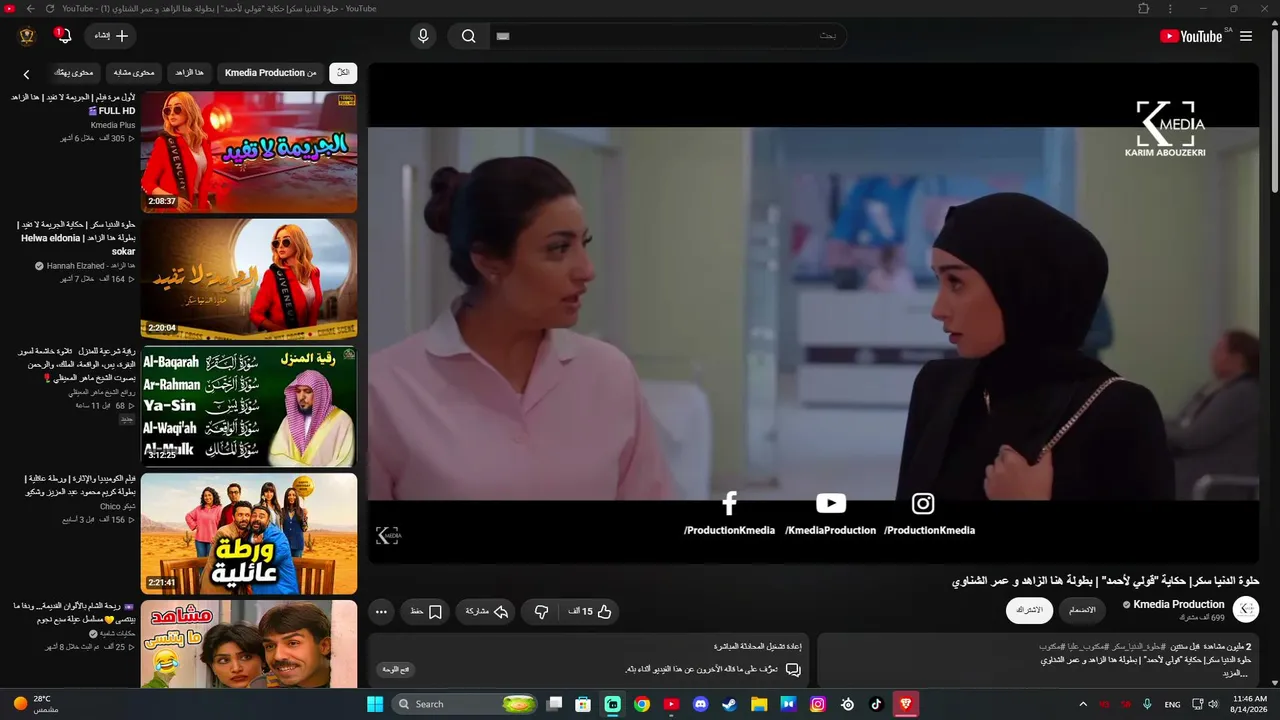1280x720 pixels.
Task: Reload the page with refresh icon
Action: click(x=51, y=9)
